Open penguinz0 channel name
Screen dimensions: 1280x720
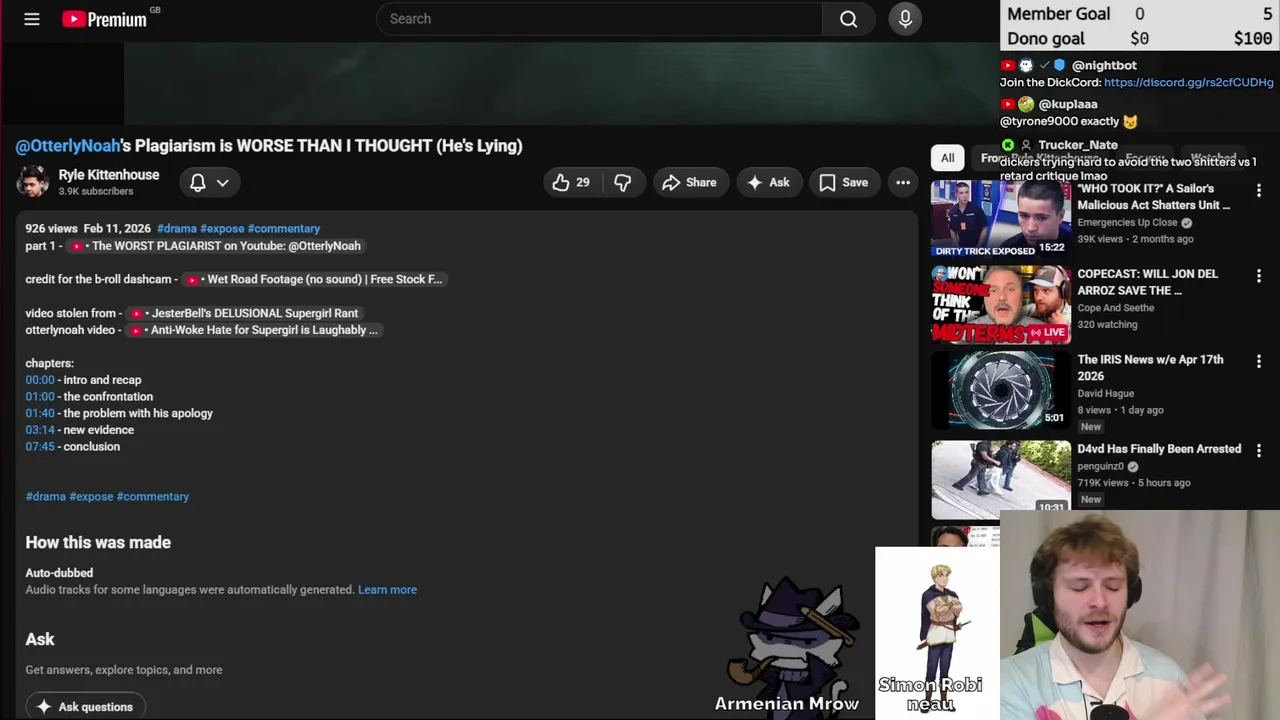pyautogui.click(x=1100, y=466)
